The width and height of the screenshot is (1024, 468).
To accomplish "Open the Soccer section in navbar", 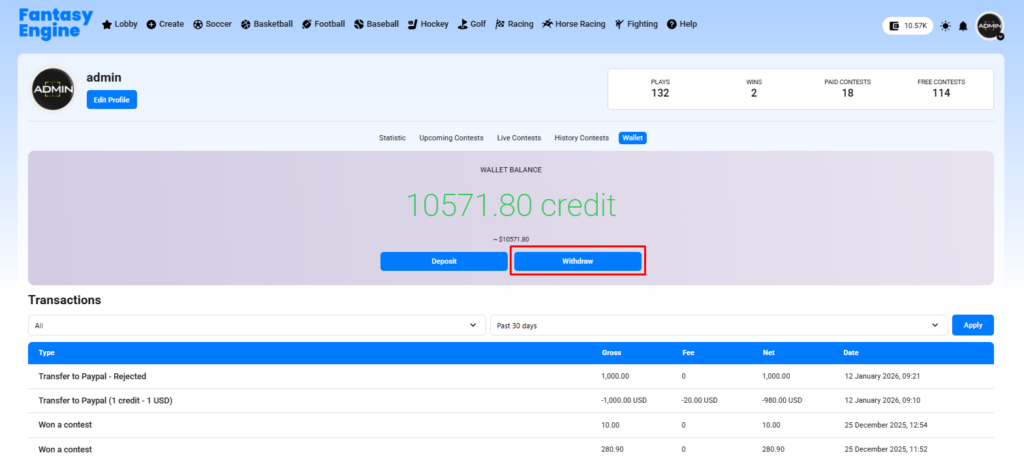I will point(212,24).
